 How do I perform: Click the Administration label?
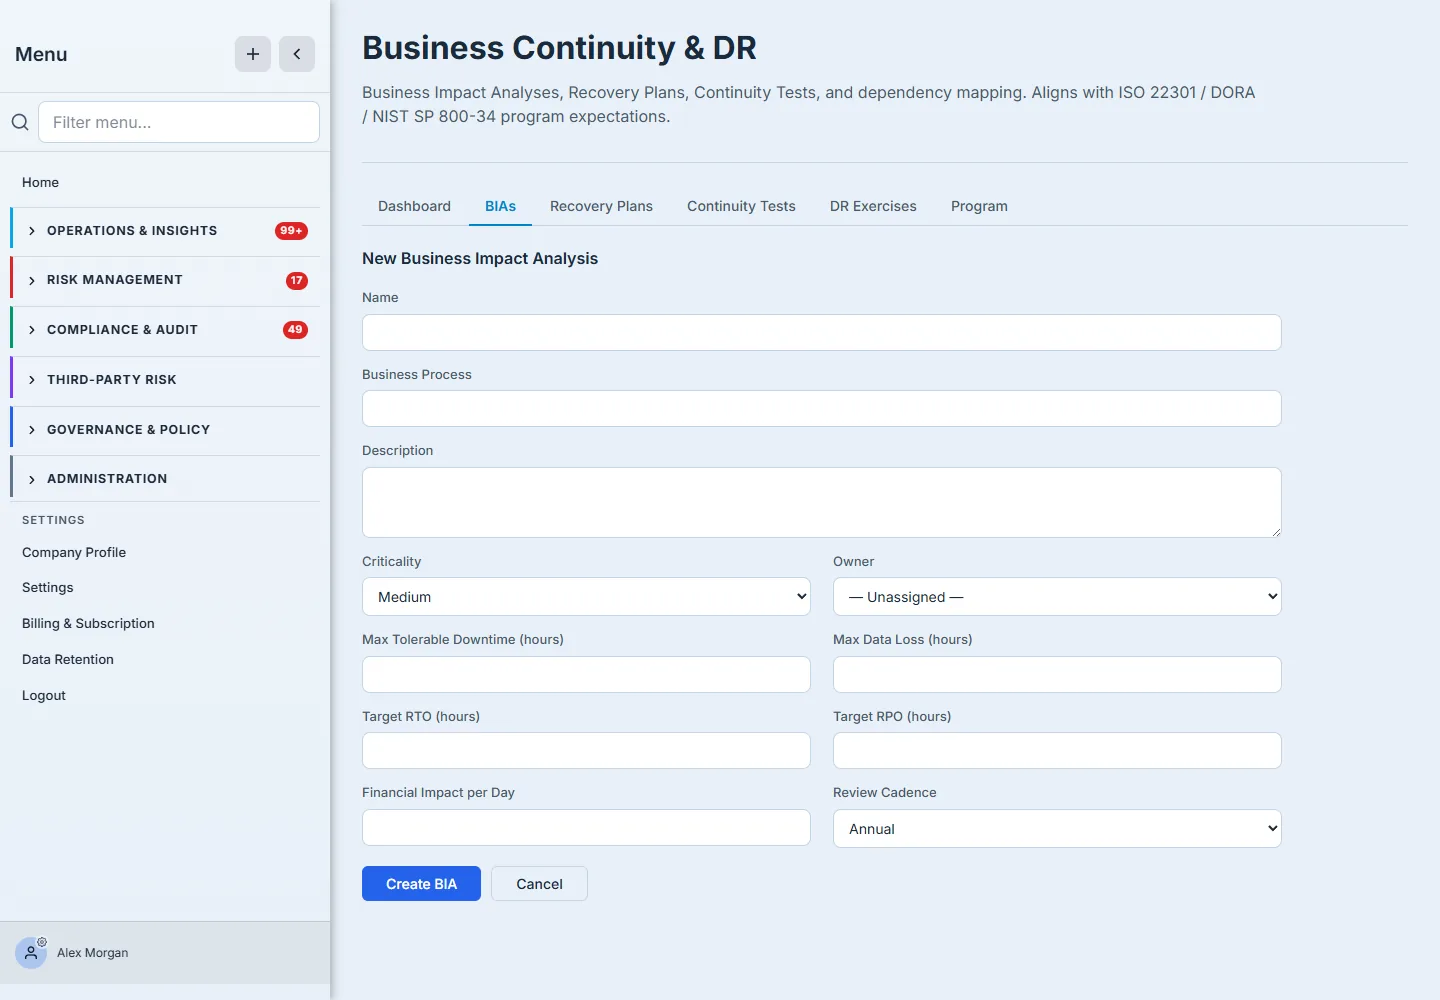click(x=107, y=479)
